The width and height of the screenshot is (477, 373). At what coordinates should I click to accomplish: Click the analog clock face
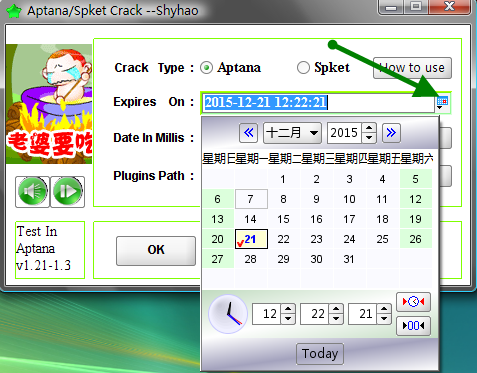[228, 314]
